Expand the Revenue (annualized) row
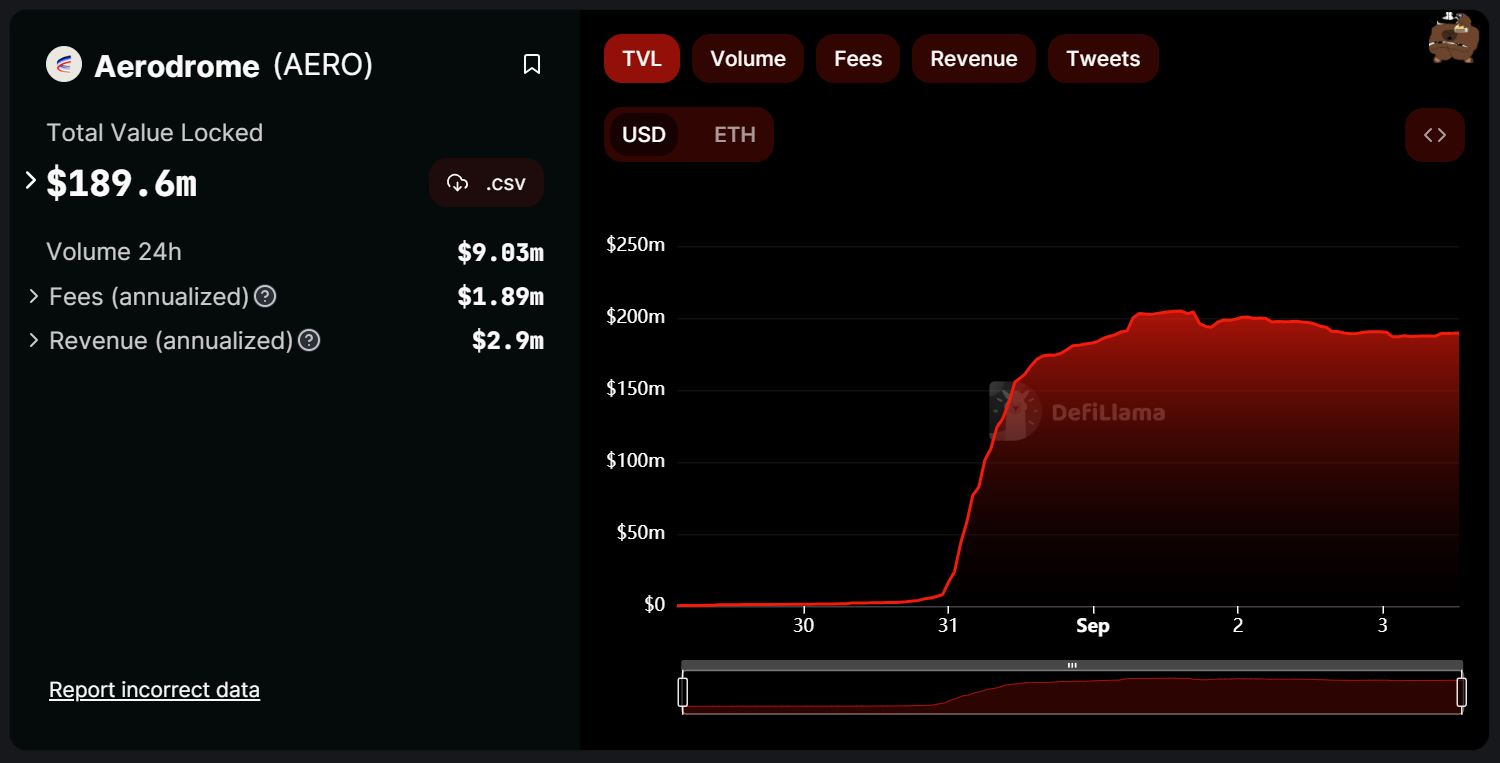 34,340
